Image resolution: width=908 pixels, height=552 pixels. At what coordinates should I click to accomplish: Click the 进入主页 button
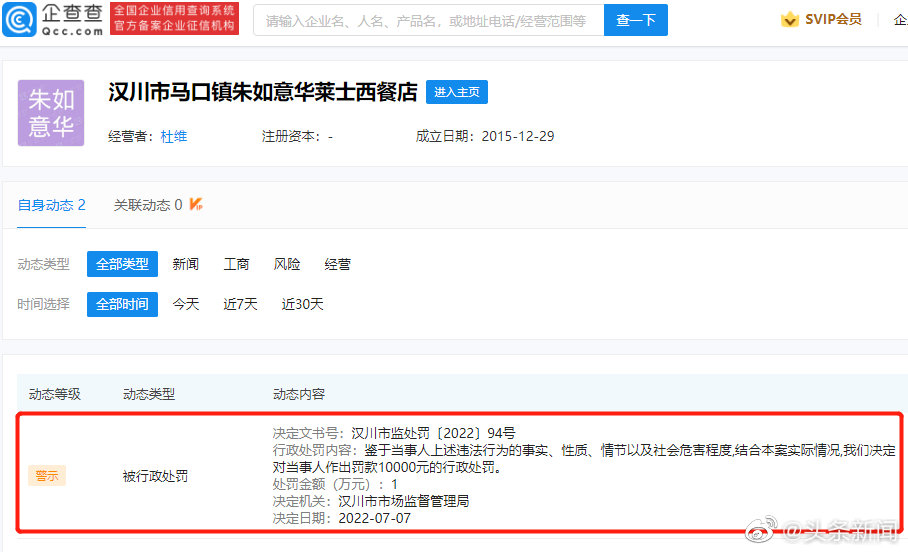click(x=456, y=92)
